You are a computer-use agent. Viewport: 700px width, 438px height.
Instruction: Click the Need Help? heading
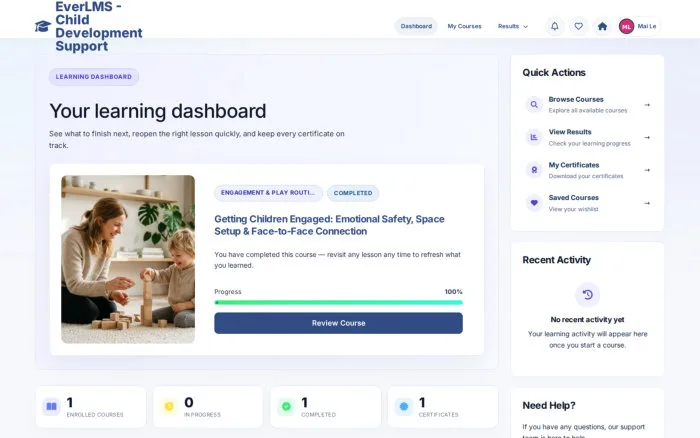(x=549, y=405)
